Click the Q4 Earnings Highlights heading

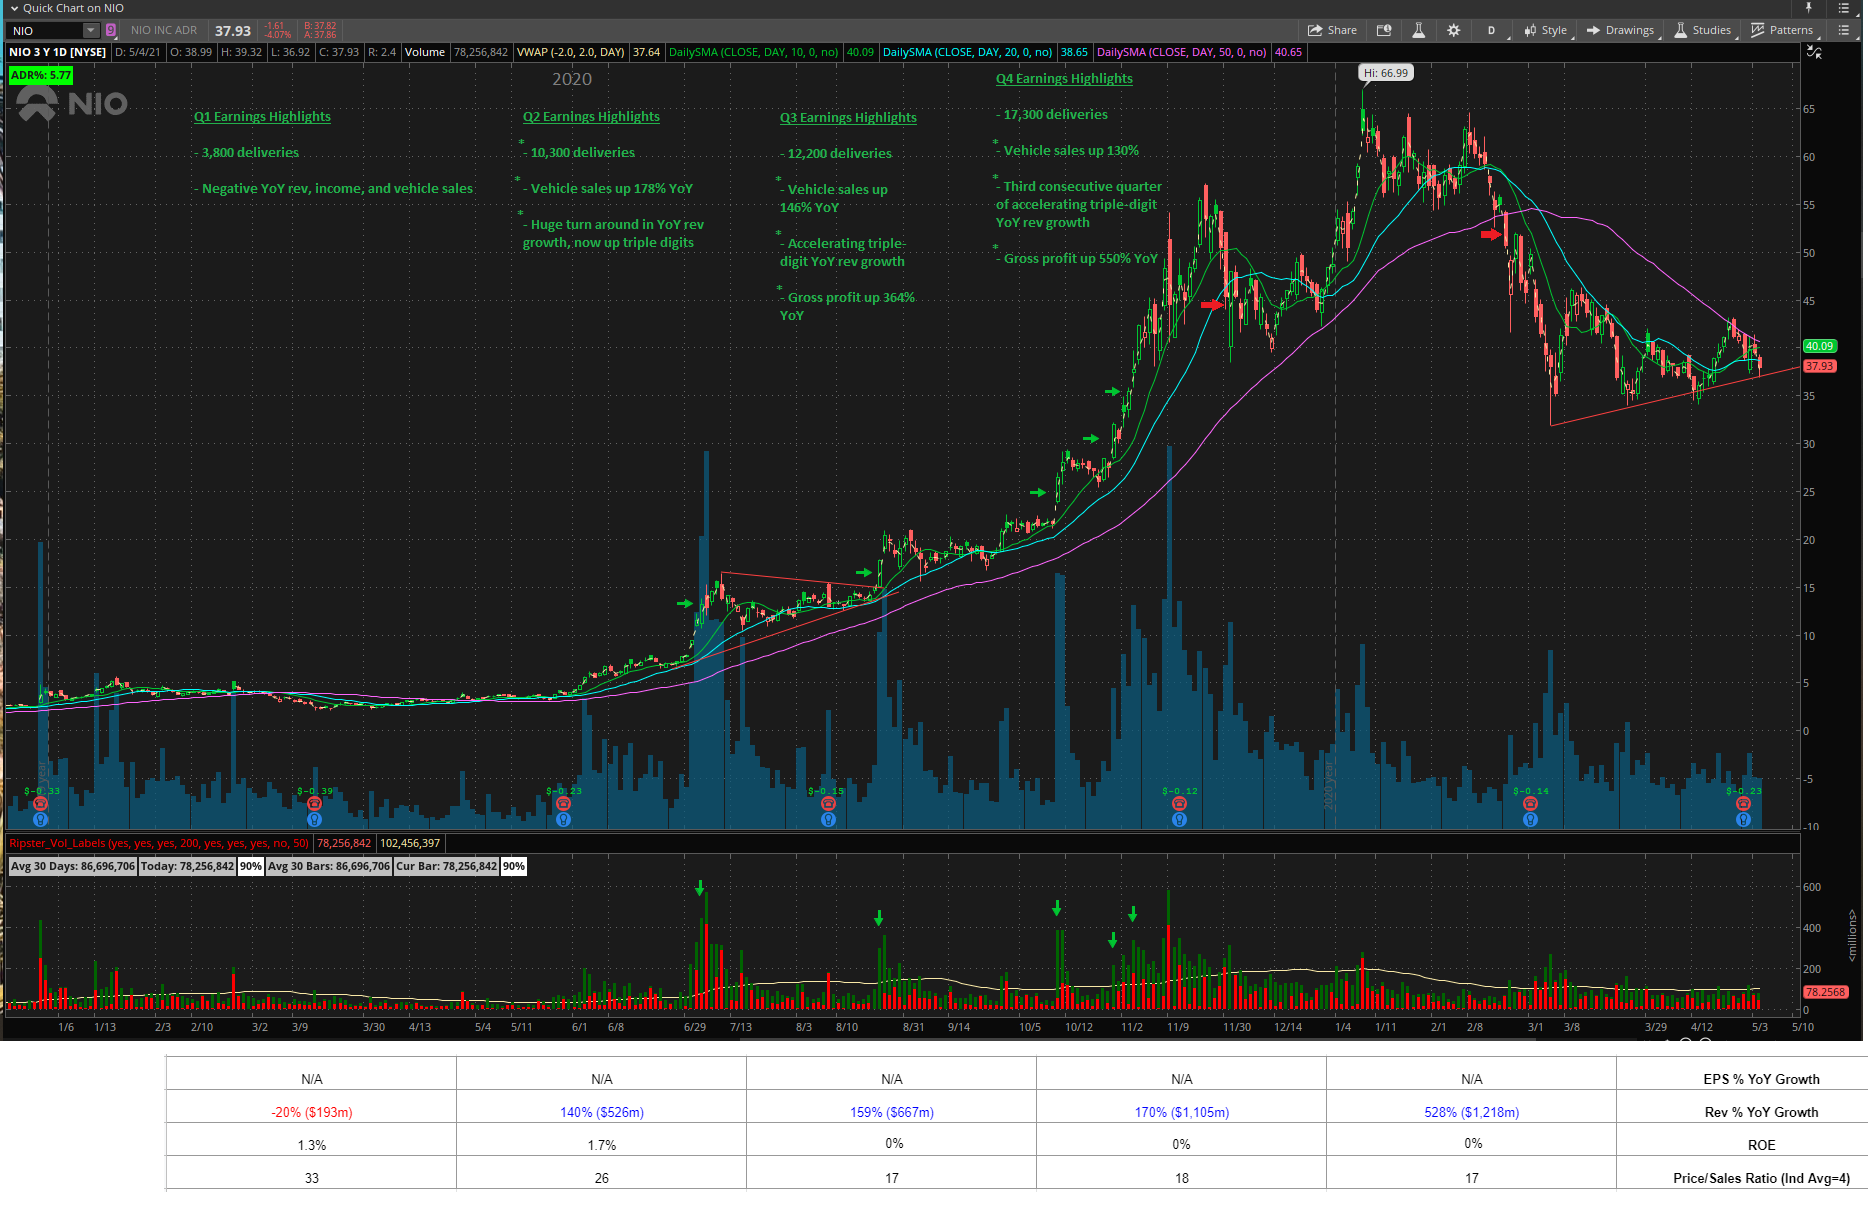1064,79
